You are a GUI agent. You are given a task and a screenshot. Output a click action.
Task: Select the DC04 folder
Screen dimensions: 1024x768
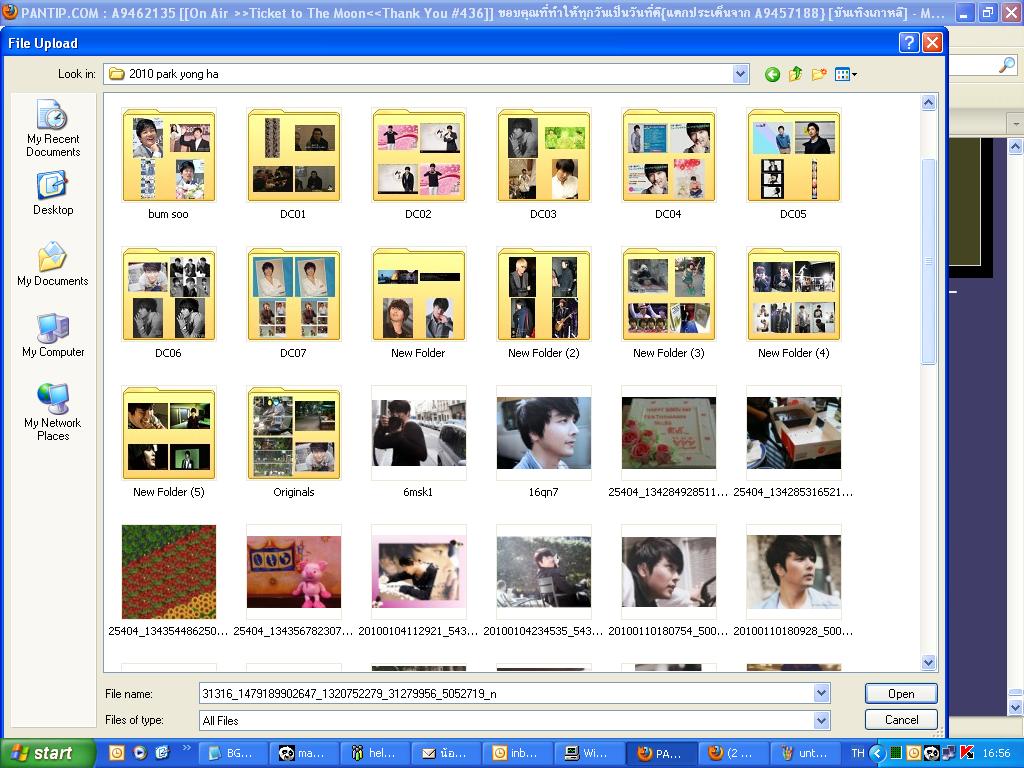pyautogui.click(x=669, y=164)
